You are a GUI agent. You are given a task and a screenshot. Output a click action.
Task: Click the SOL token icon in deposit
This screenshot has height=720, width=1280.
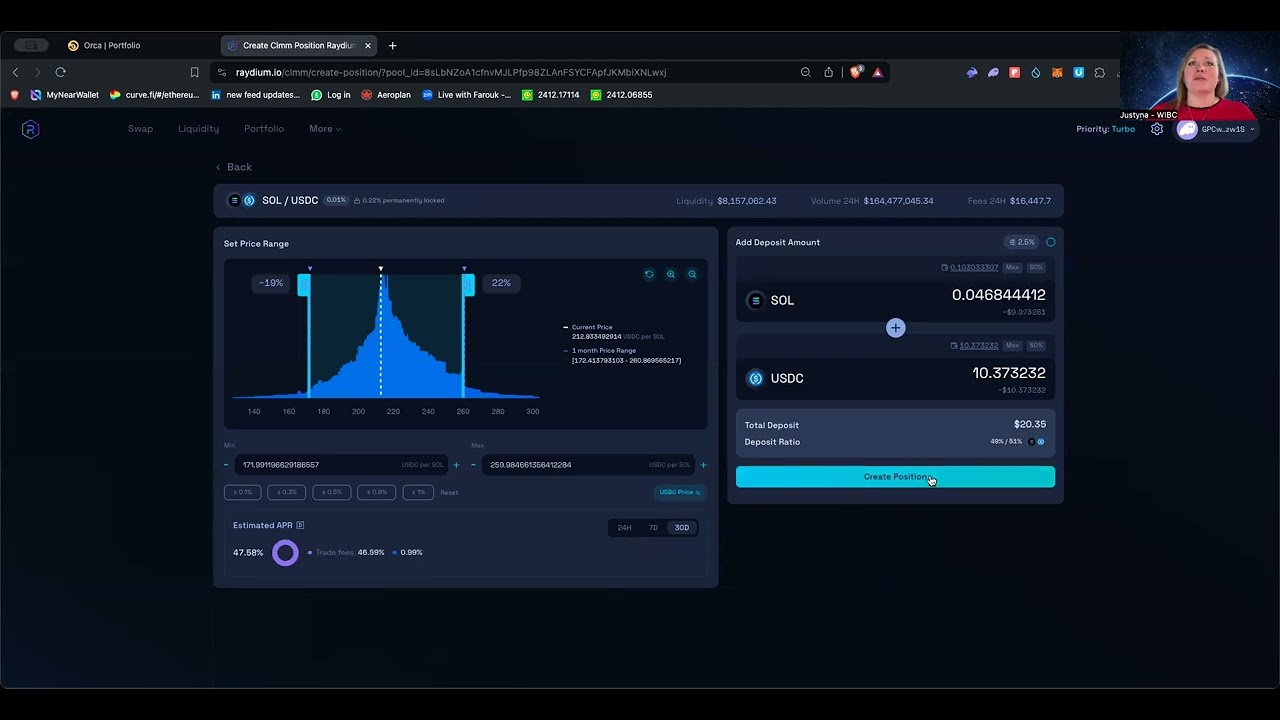tap(756, 300)
